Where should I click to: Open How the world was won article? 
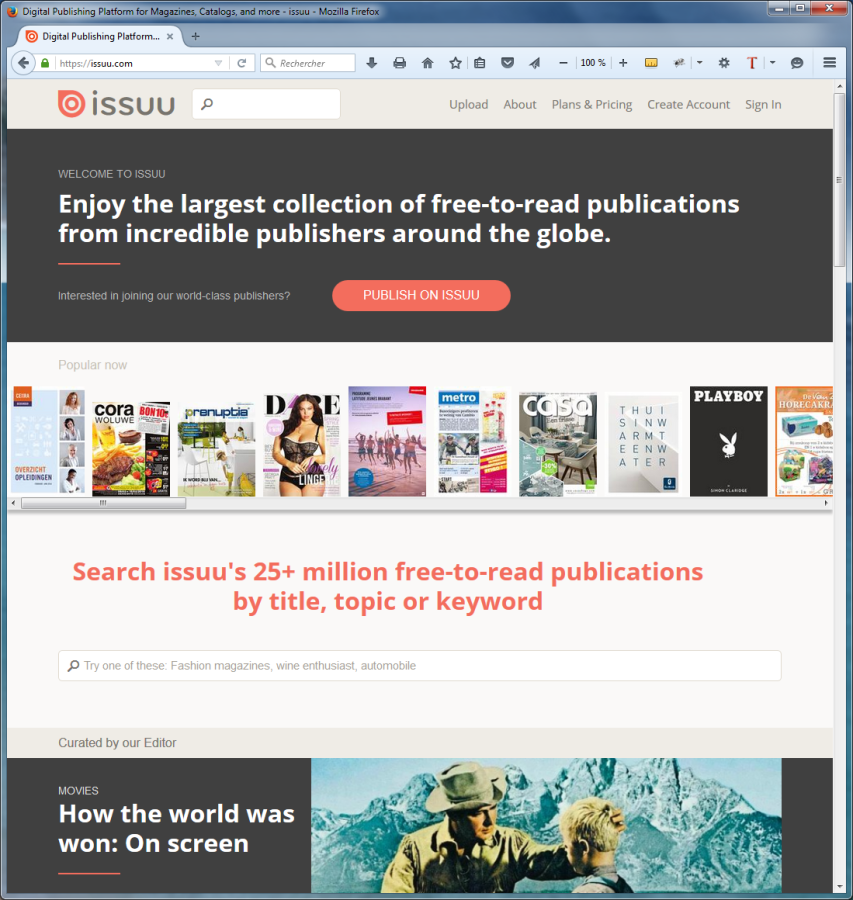pyautogui.click(x=176, y=828)
